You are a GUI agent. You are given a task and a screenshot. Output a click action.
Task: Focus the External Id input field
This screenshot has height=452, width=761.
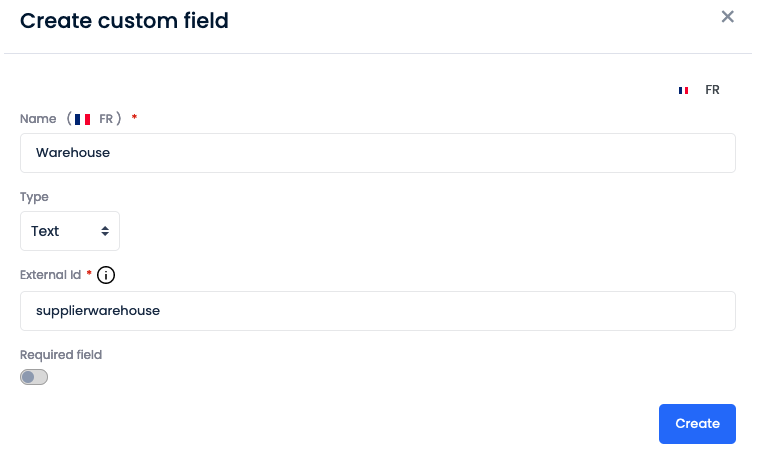tap(378, 311)
